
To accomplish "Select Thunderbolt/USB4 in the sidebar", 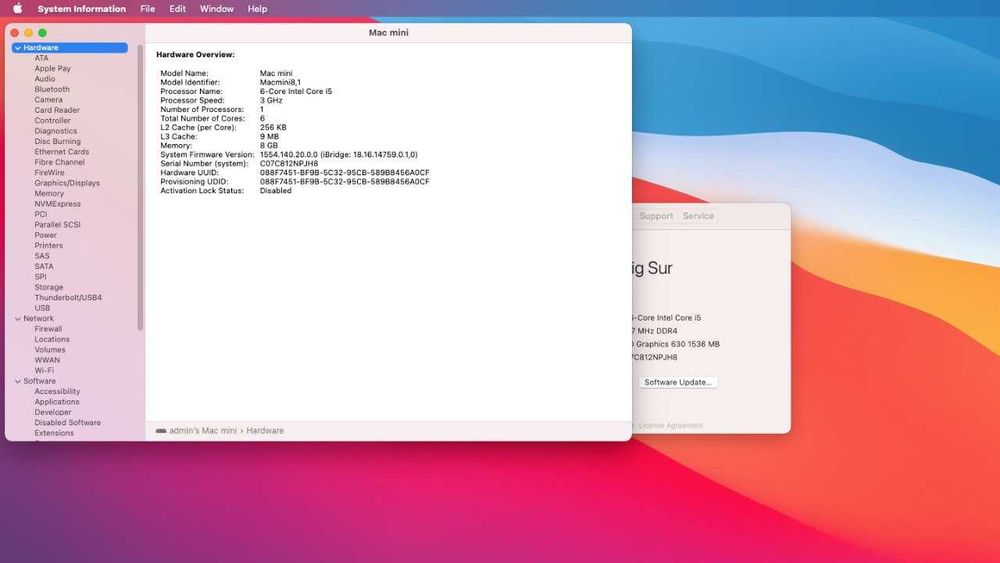I will click(68, 298).
